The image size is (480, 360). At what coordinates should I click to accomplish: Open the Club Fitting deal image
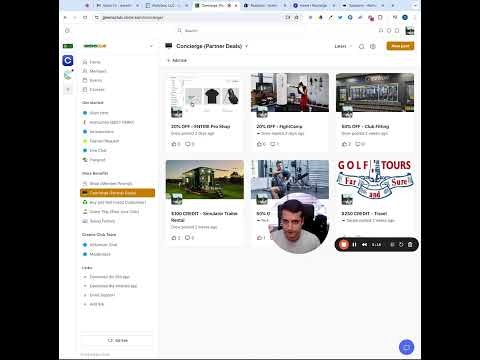pyautogui.click(x=375, y=93)
